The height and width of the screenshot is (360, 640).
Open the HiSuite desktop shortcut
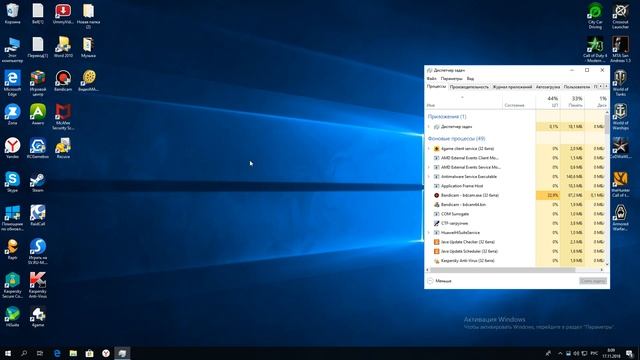coord(12,316)
